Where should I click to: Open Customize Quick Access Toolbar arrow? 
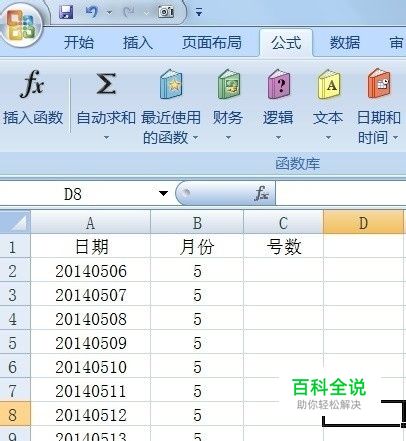(199, 13)
